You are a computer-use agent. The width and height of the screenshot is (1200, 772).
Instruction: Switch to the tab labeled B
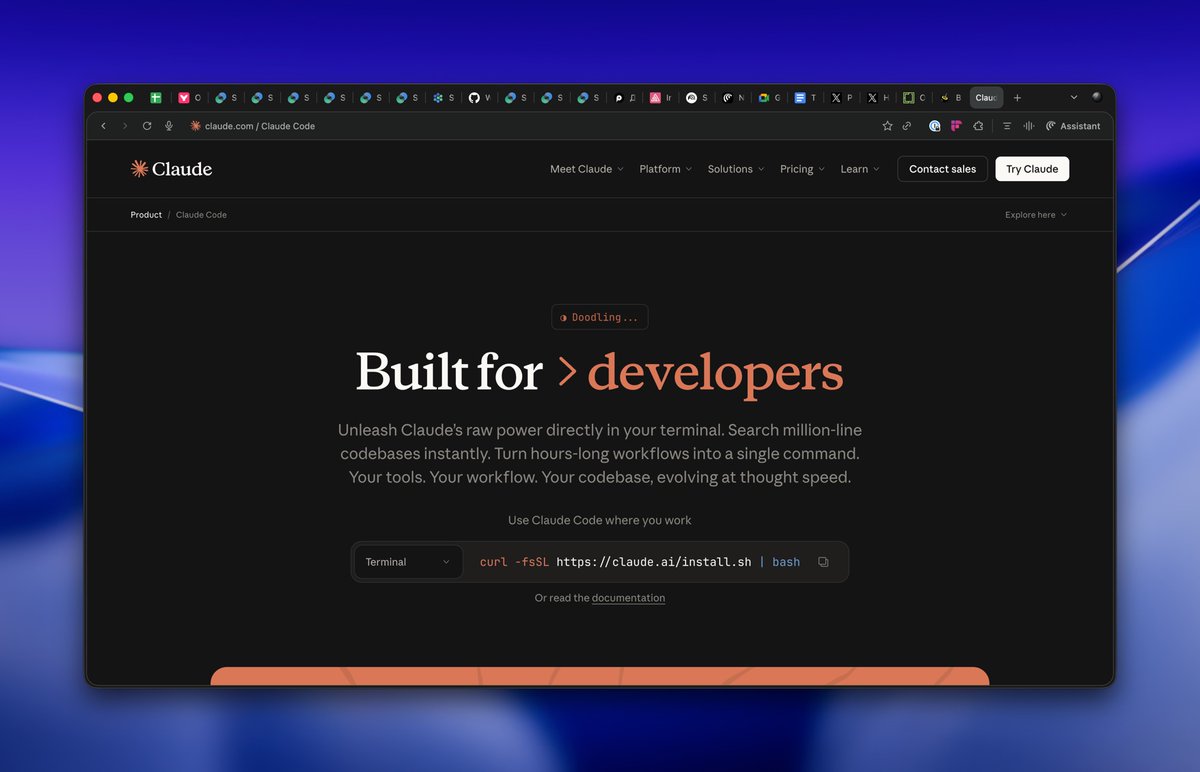[x=951, y=98]
